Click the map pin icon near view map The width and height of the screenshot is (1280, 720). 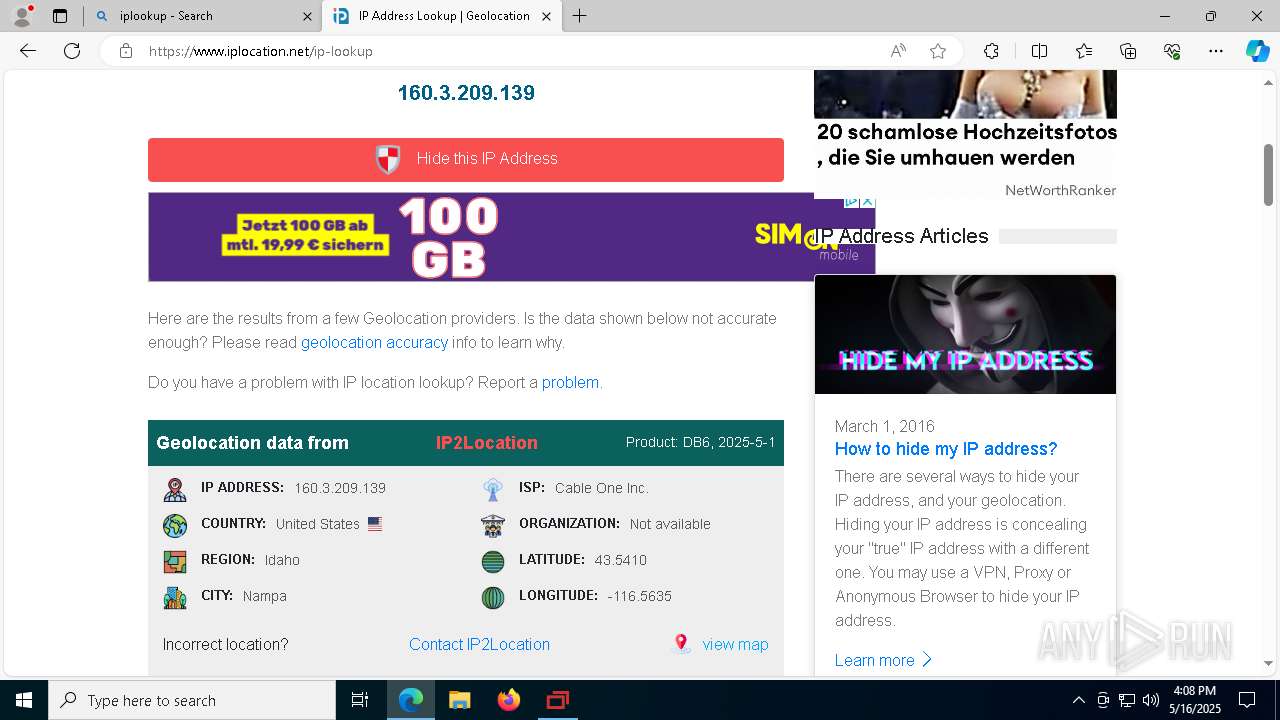click(x=681, y=644)
